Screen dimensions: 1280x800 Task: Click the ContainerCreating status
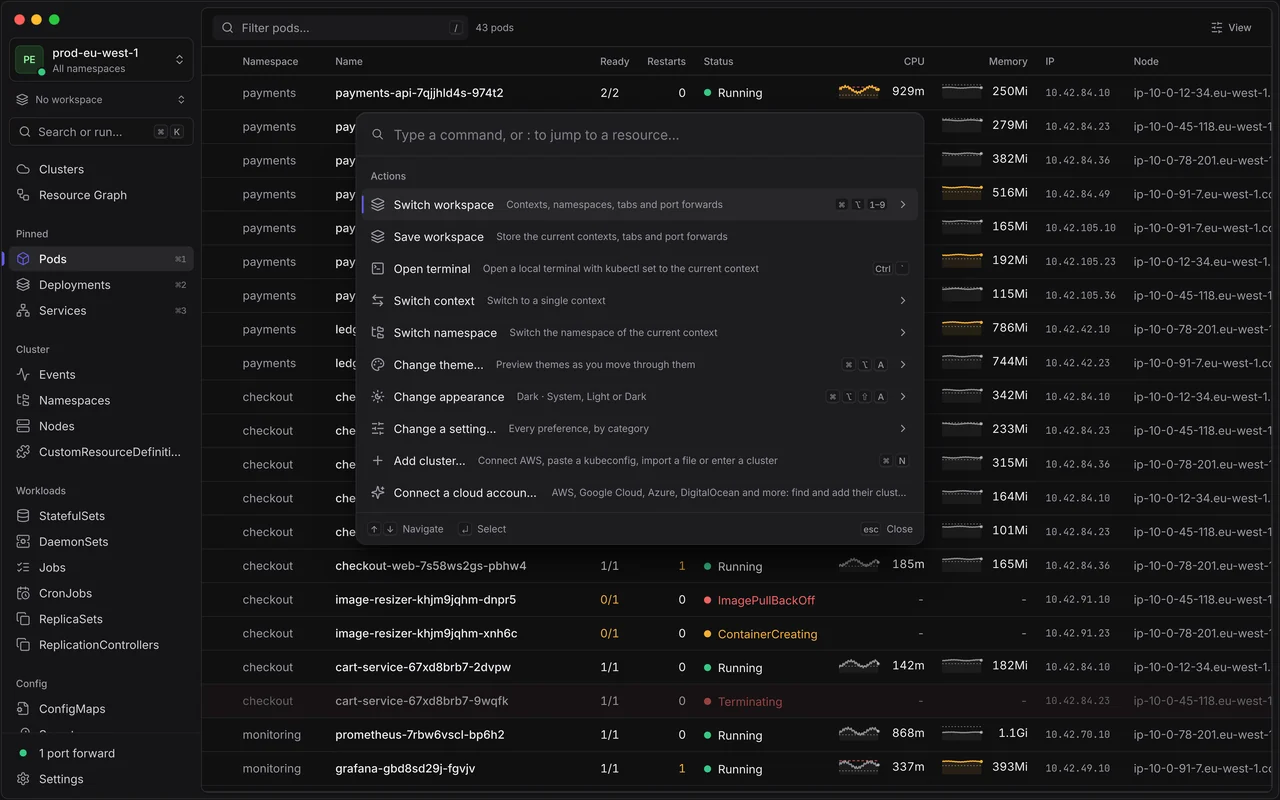[767, 634]
